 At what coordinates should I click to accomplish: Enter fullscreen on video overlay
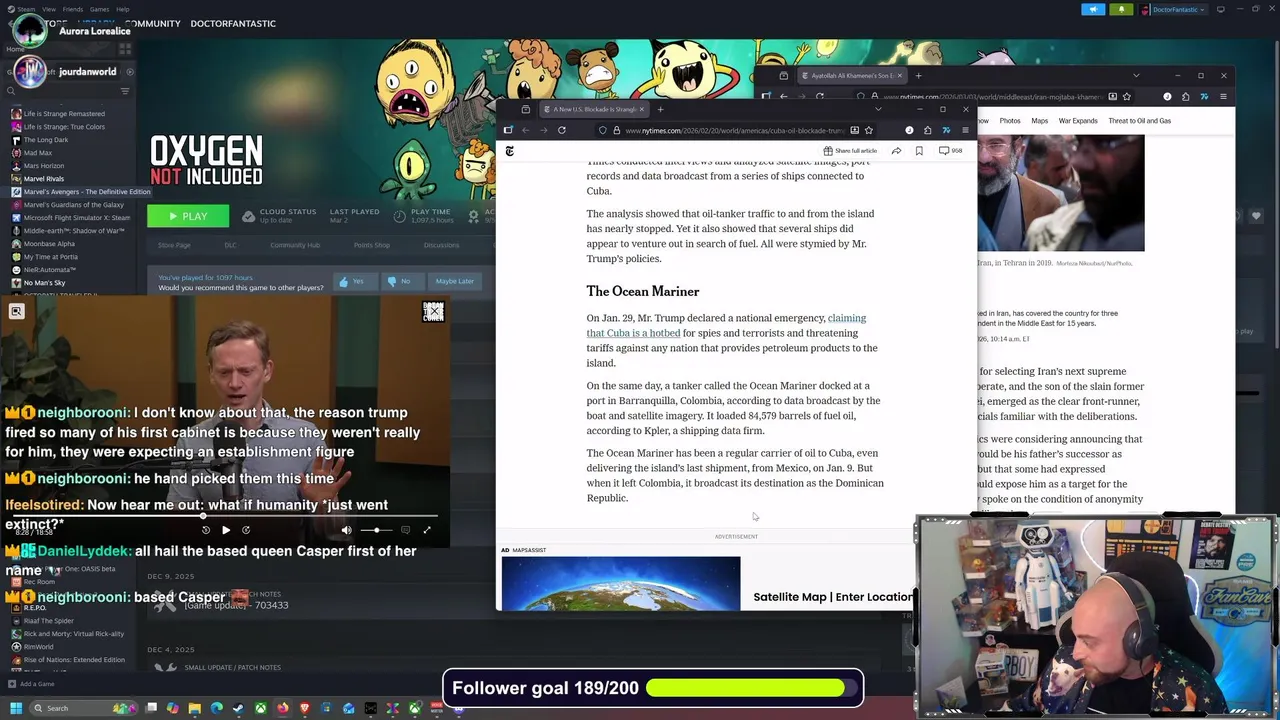point(427,530)
